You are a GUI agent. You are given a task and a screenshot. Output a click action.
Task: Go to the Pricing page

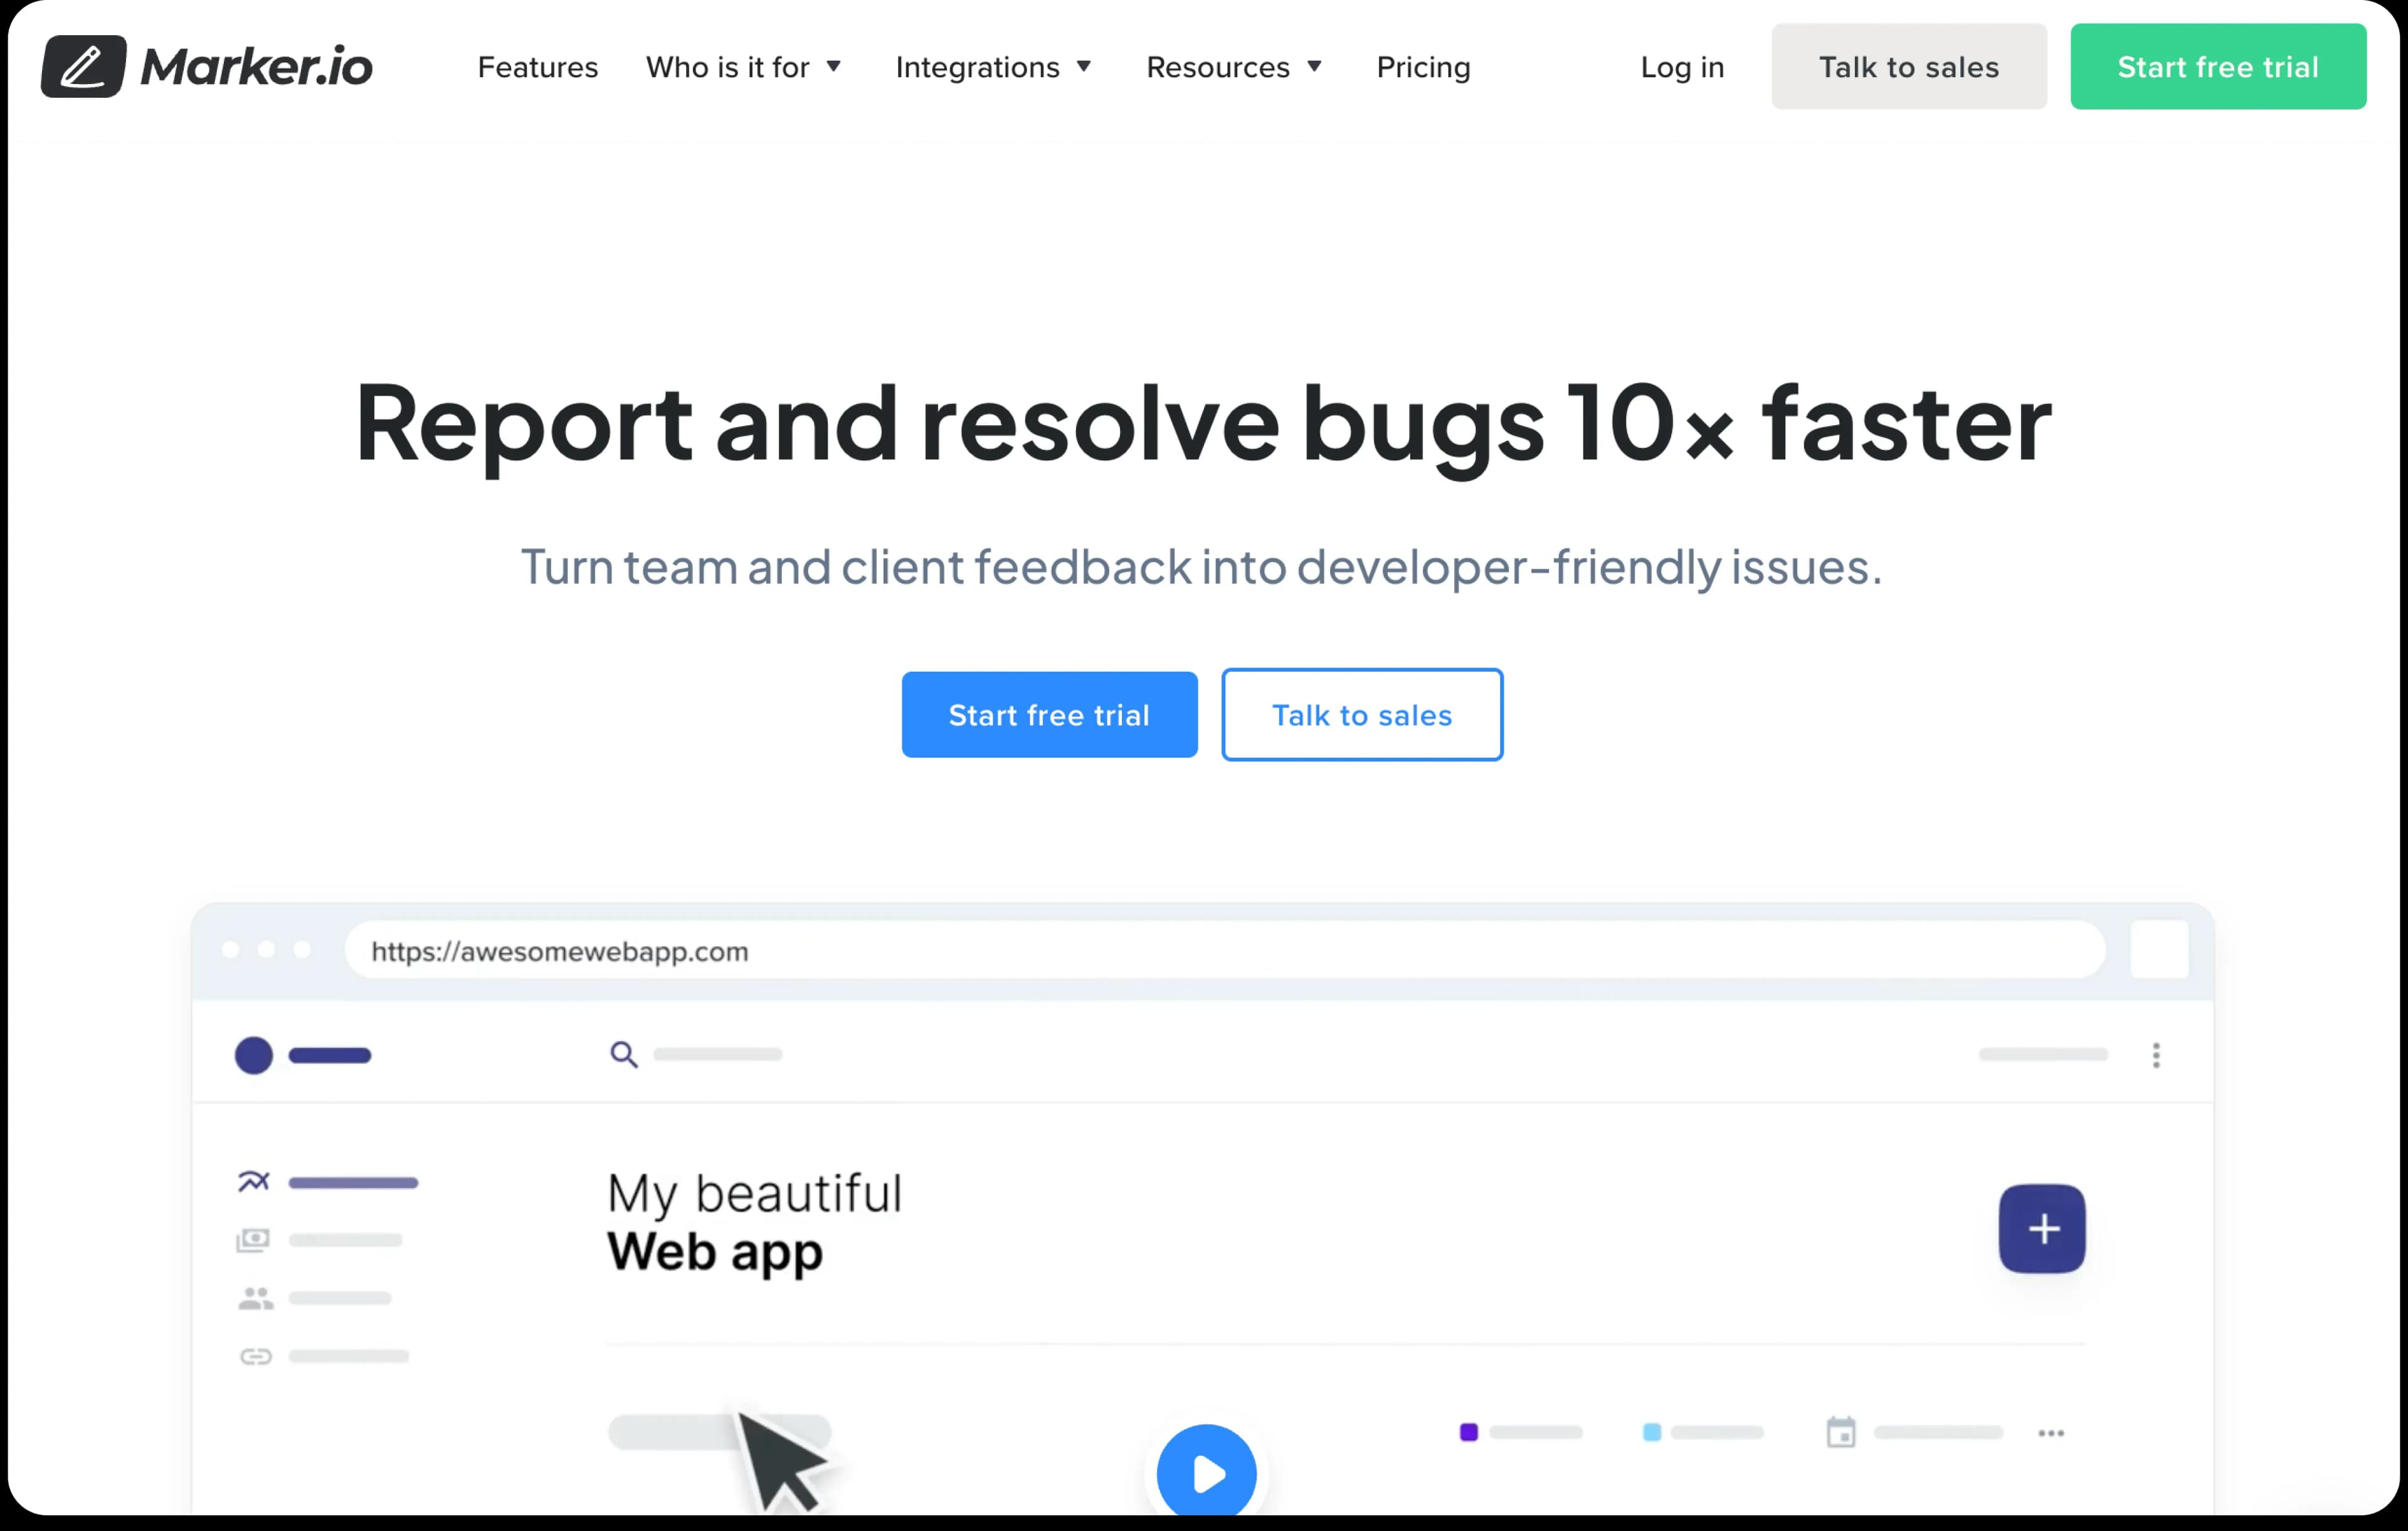click(1423, 67)
